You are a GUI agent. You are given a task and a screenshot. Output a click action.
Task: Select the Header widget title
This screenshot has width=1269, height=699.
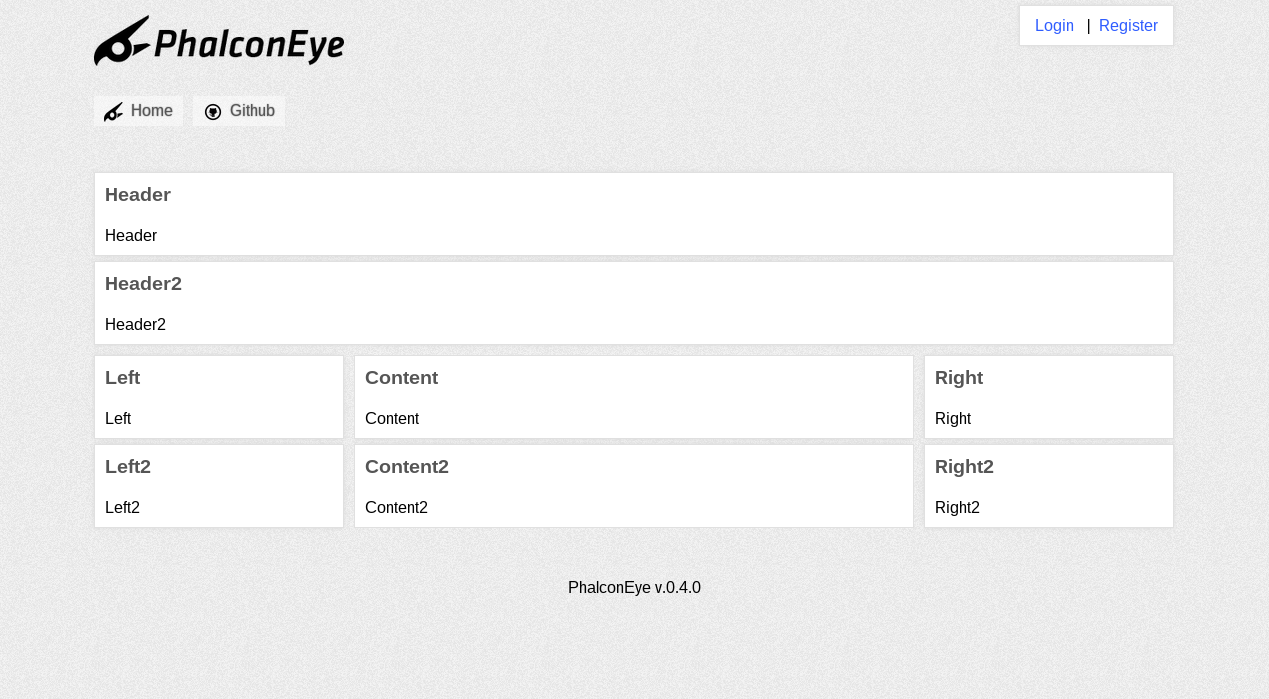[138, 195]
